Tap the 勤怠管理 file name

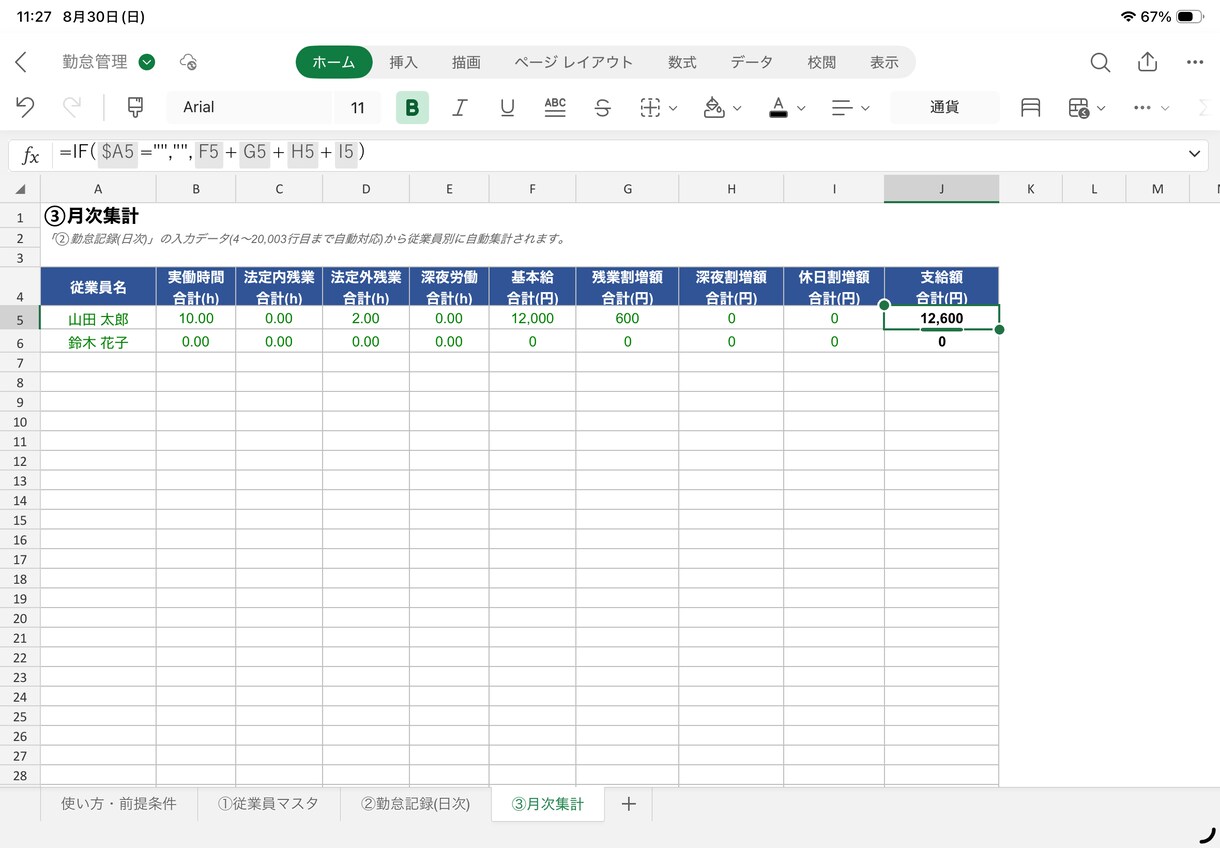pos(95,62)
